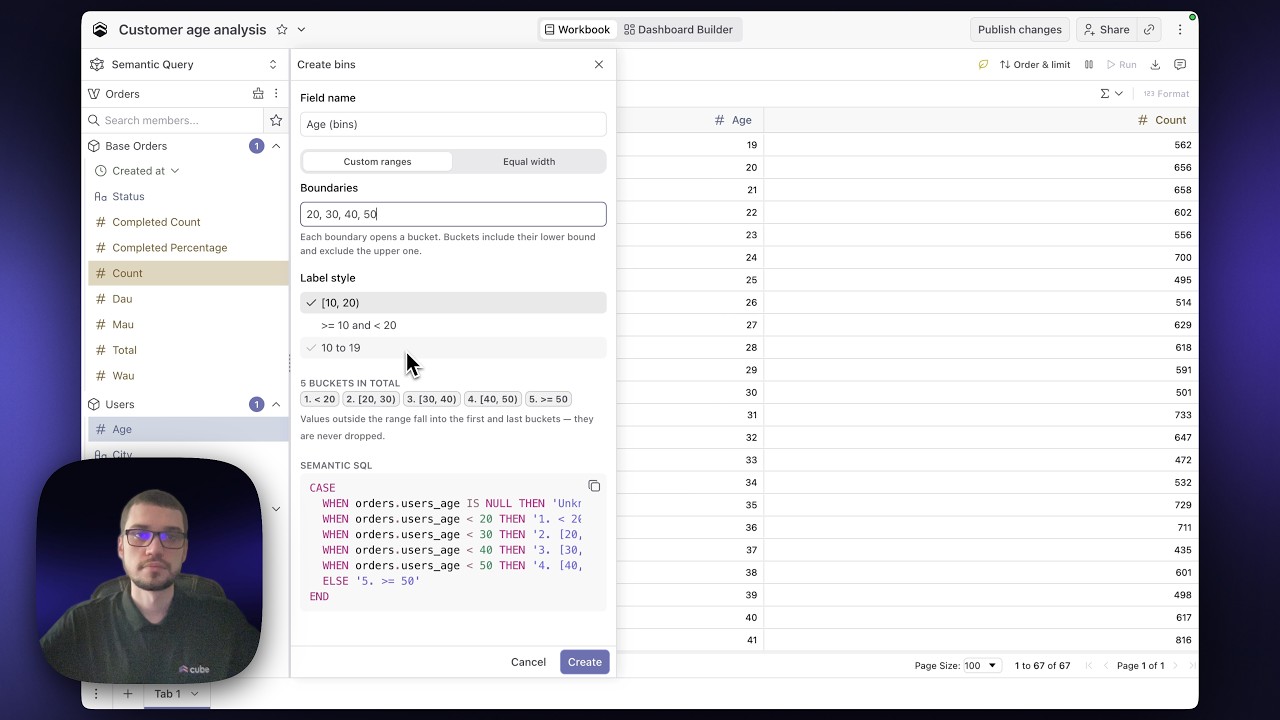Click the '1. < 20' bucket chip

[x=320, y=399]
